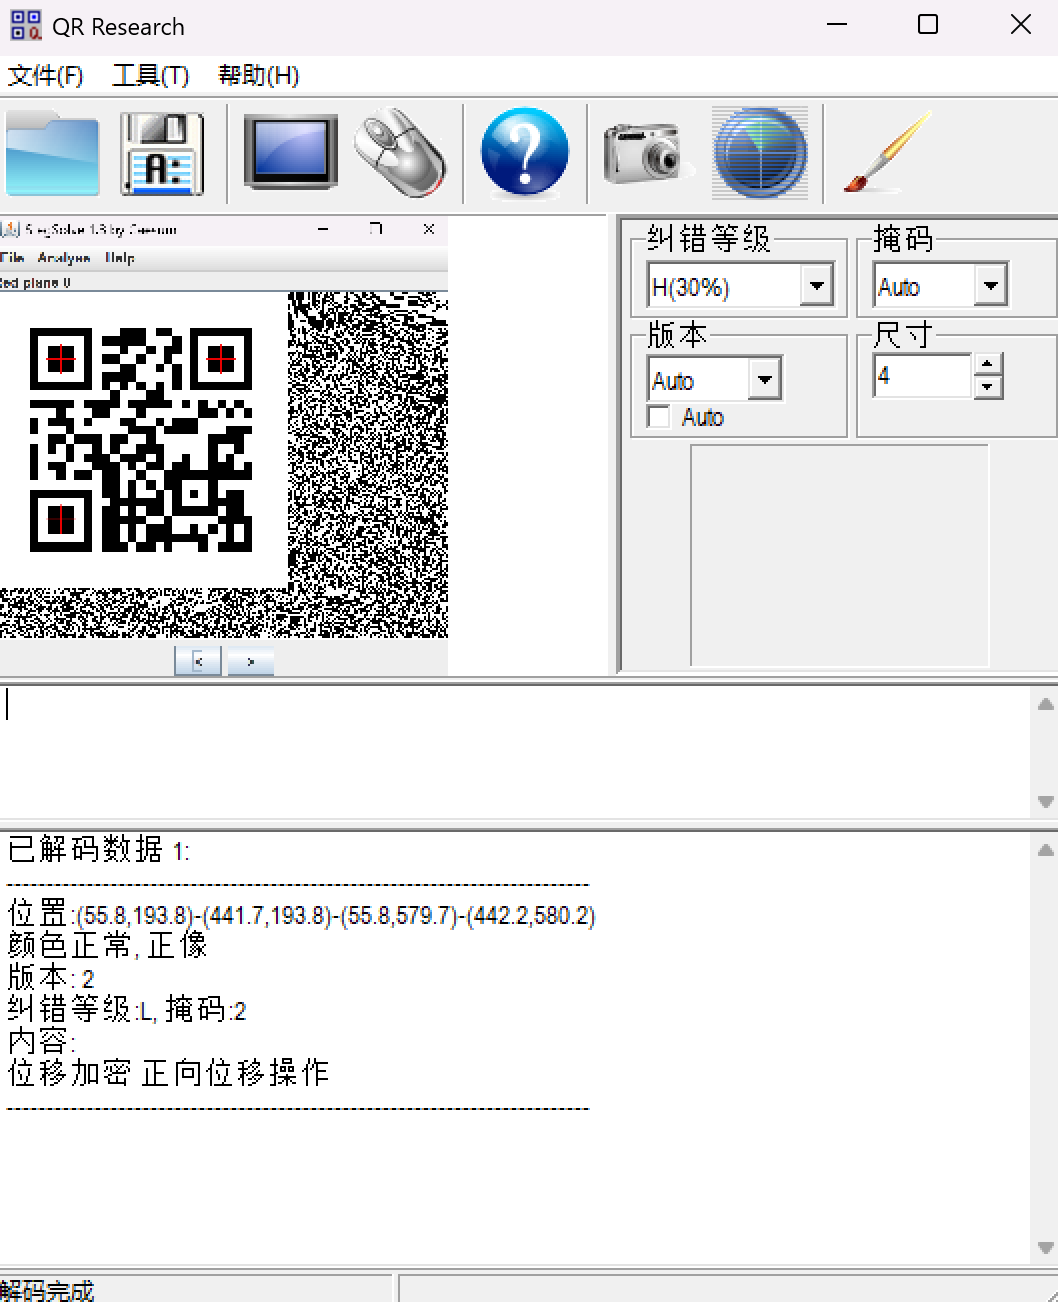Screen dimensions: 1058x1302
Task: Expand the 版本 Auto dropdown
Action: (765, 380)
